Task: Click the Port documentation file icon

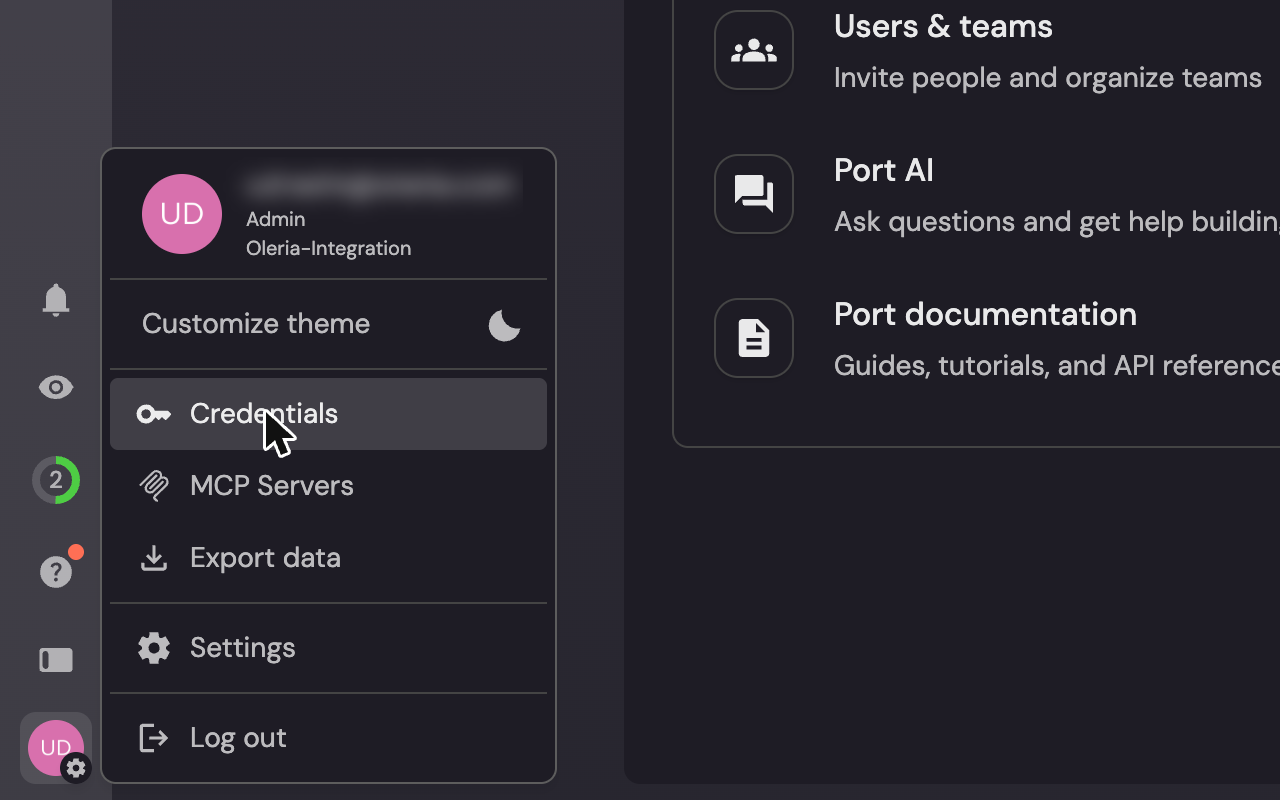Action: [754, 338]
